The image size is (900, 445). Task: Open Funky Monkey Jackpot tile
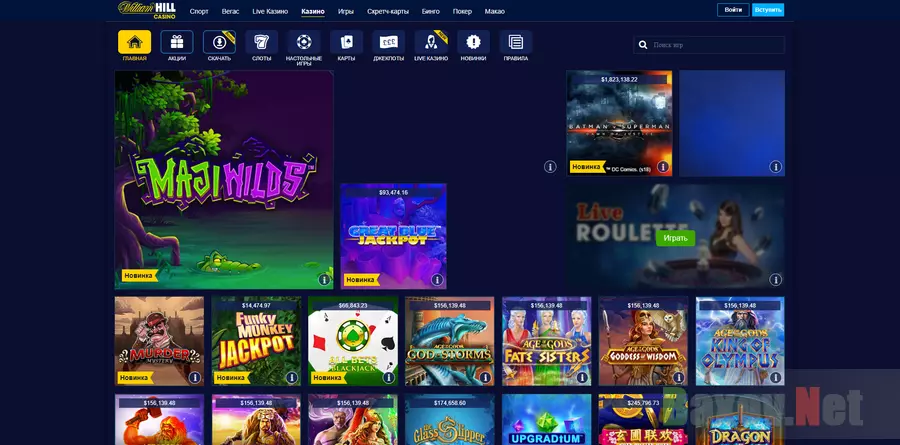tap(256, 341)
